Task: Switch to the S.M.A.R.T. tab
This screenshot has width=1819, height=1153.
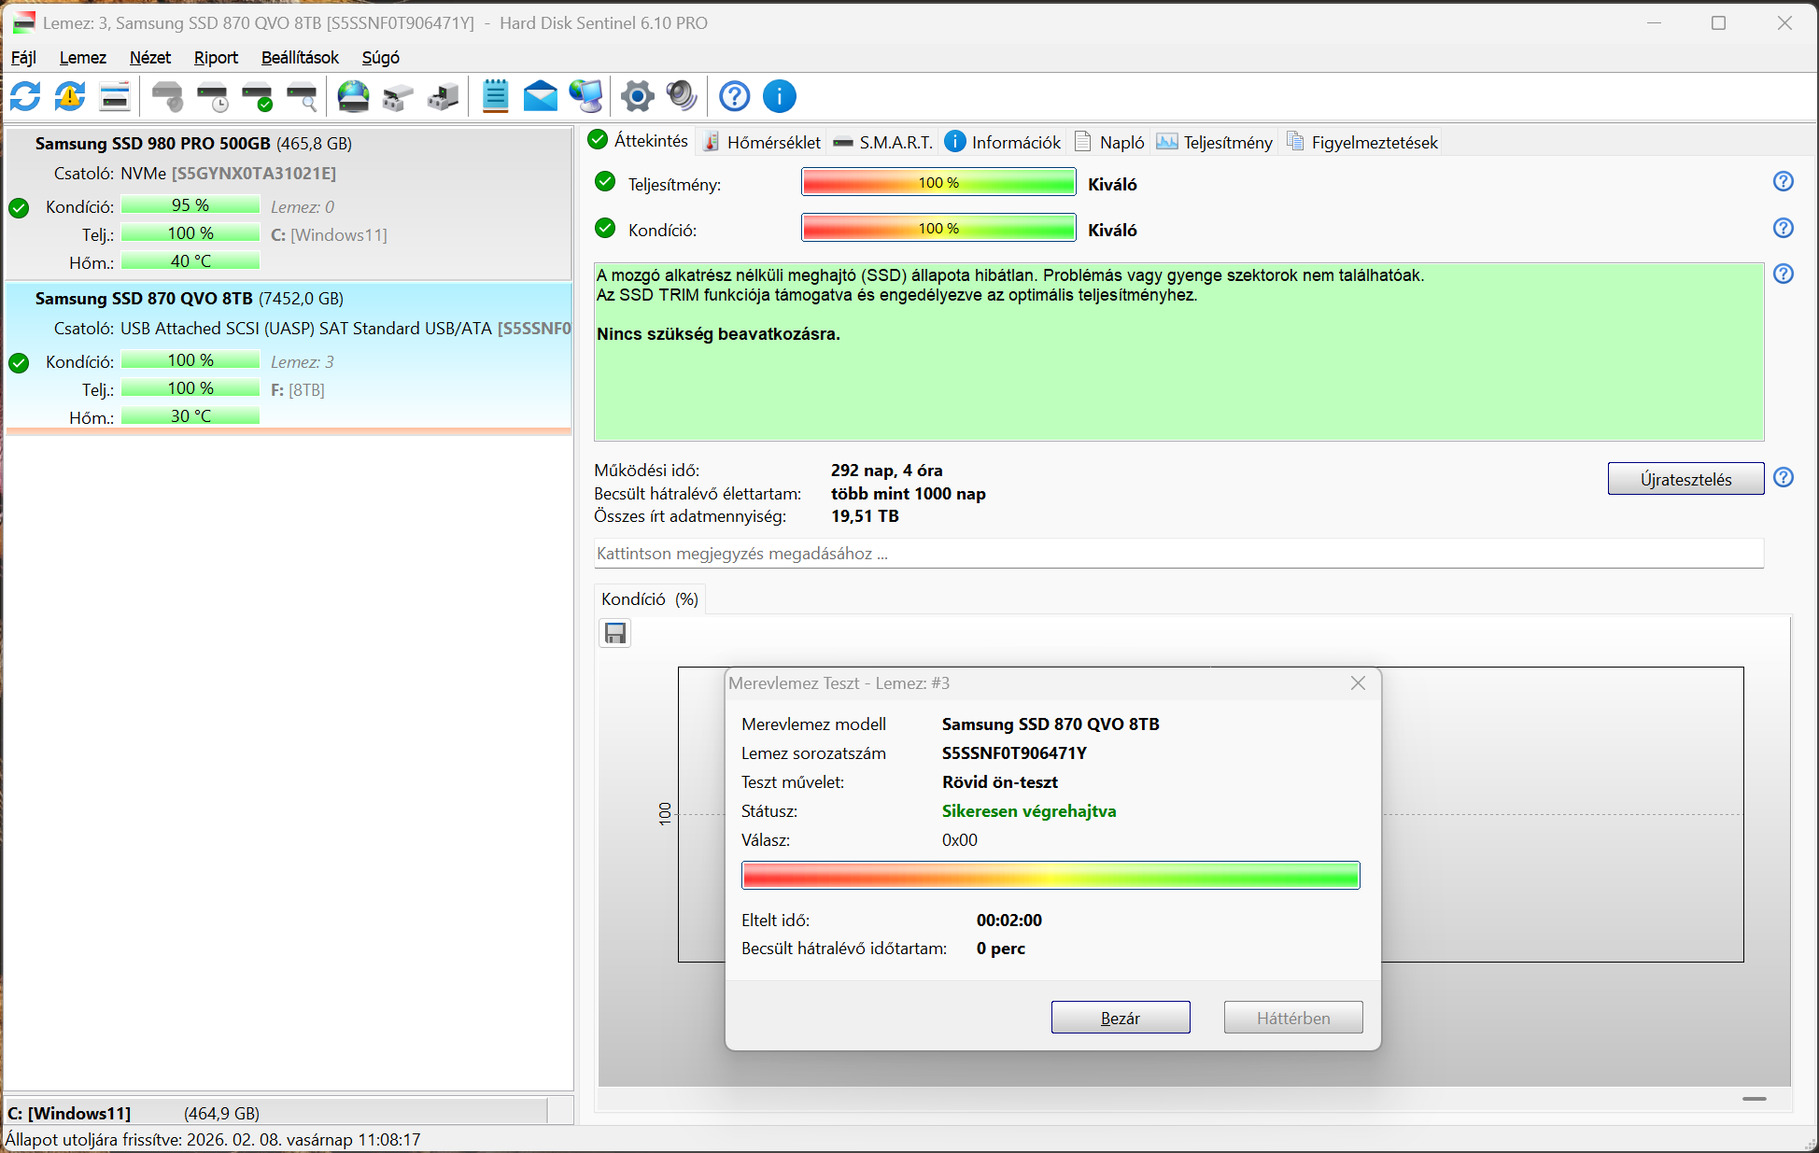Action: (x=883, y=142)
